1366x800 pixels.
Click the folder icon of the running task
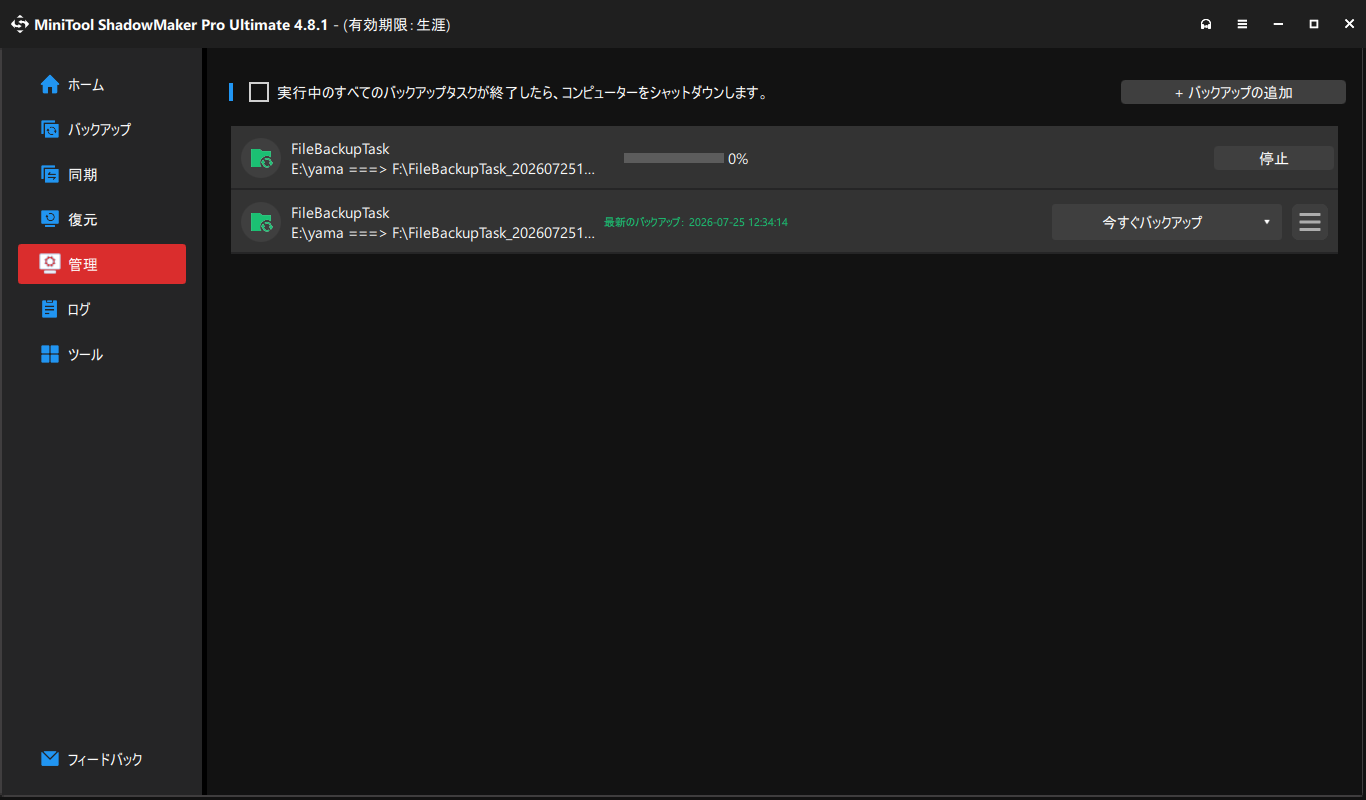(261, 158)
